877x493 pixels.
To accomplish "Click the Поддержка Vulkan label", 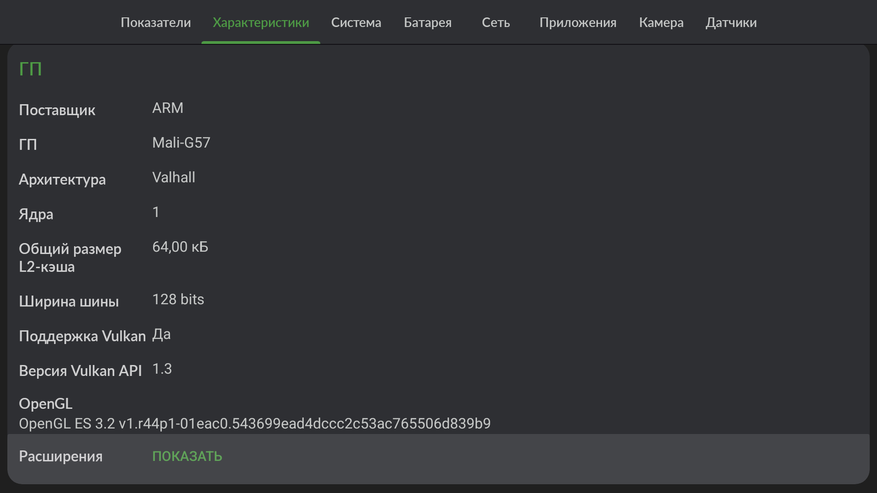I will [82, 336].
